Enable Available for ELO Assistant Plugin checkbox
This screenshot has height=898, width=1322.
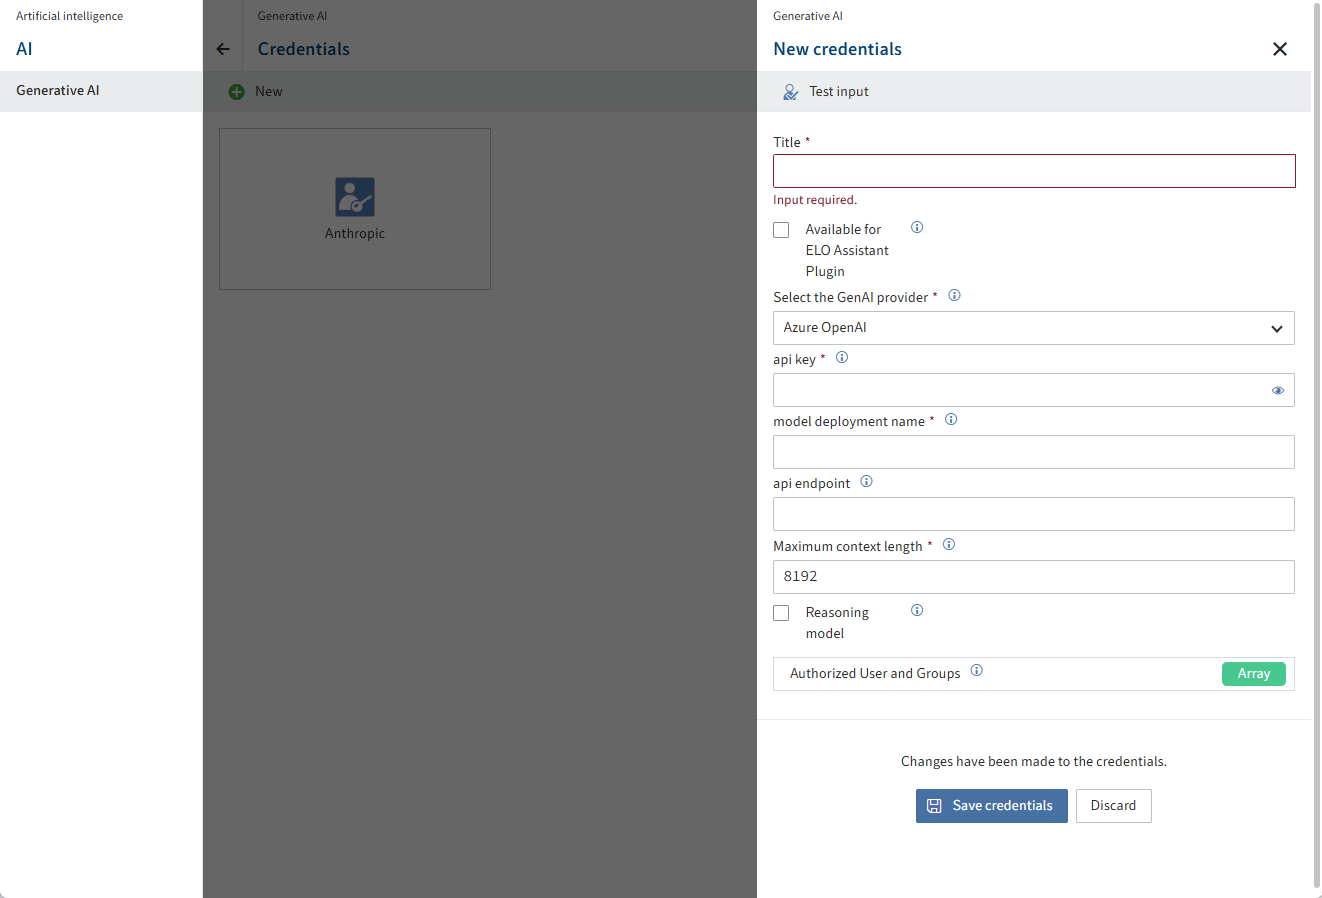[x=781, y=230]
